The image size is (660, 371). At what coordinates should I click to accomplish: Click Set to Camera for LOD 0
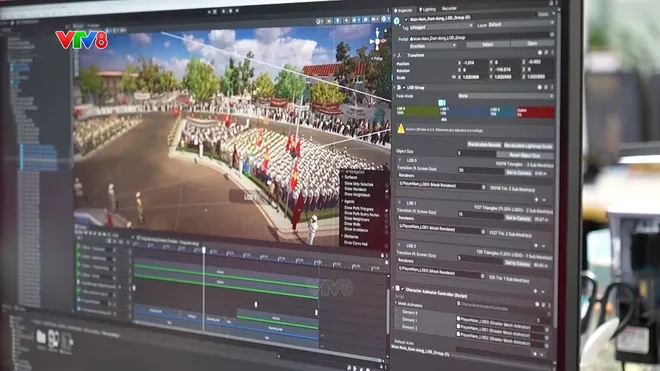(518, 173)
